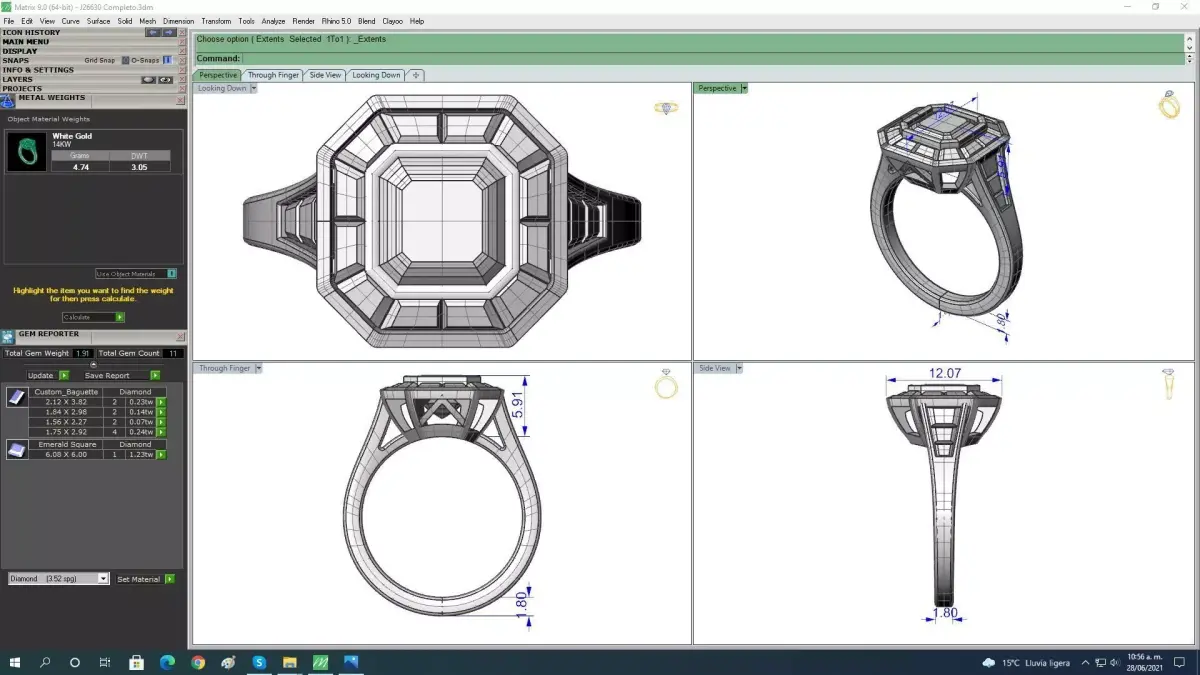This screenshot has width=1200, height=675.
Task: Close the Metal Weights panel
Action: pyautogui.click(x=180, y=100)
